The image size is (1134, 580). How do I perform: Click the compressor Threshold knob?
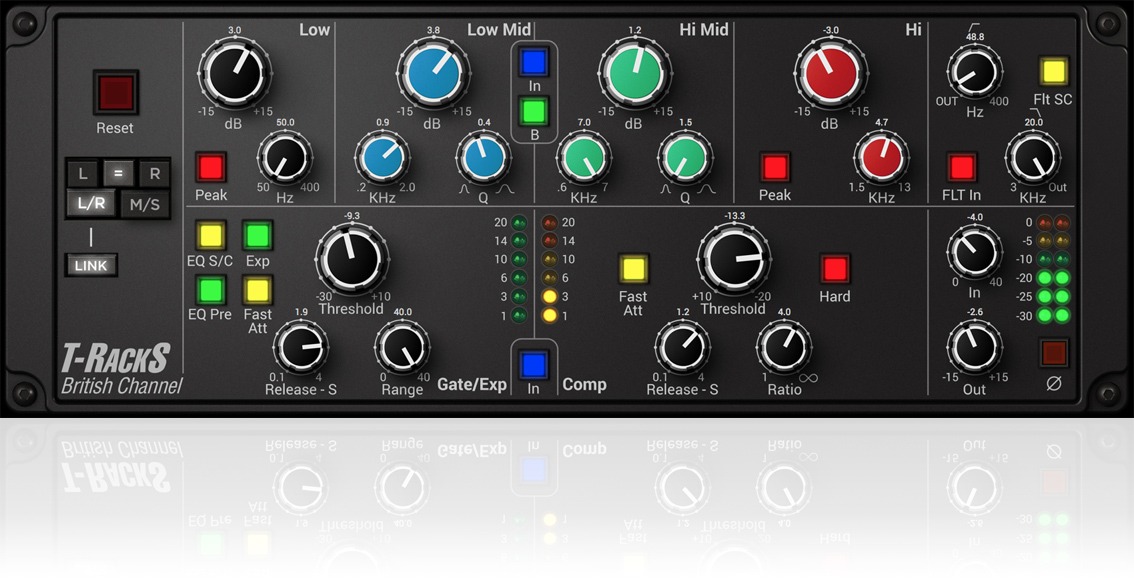click(x=733, y=257)
